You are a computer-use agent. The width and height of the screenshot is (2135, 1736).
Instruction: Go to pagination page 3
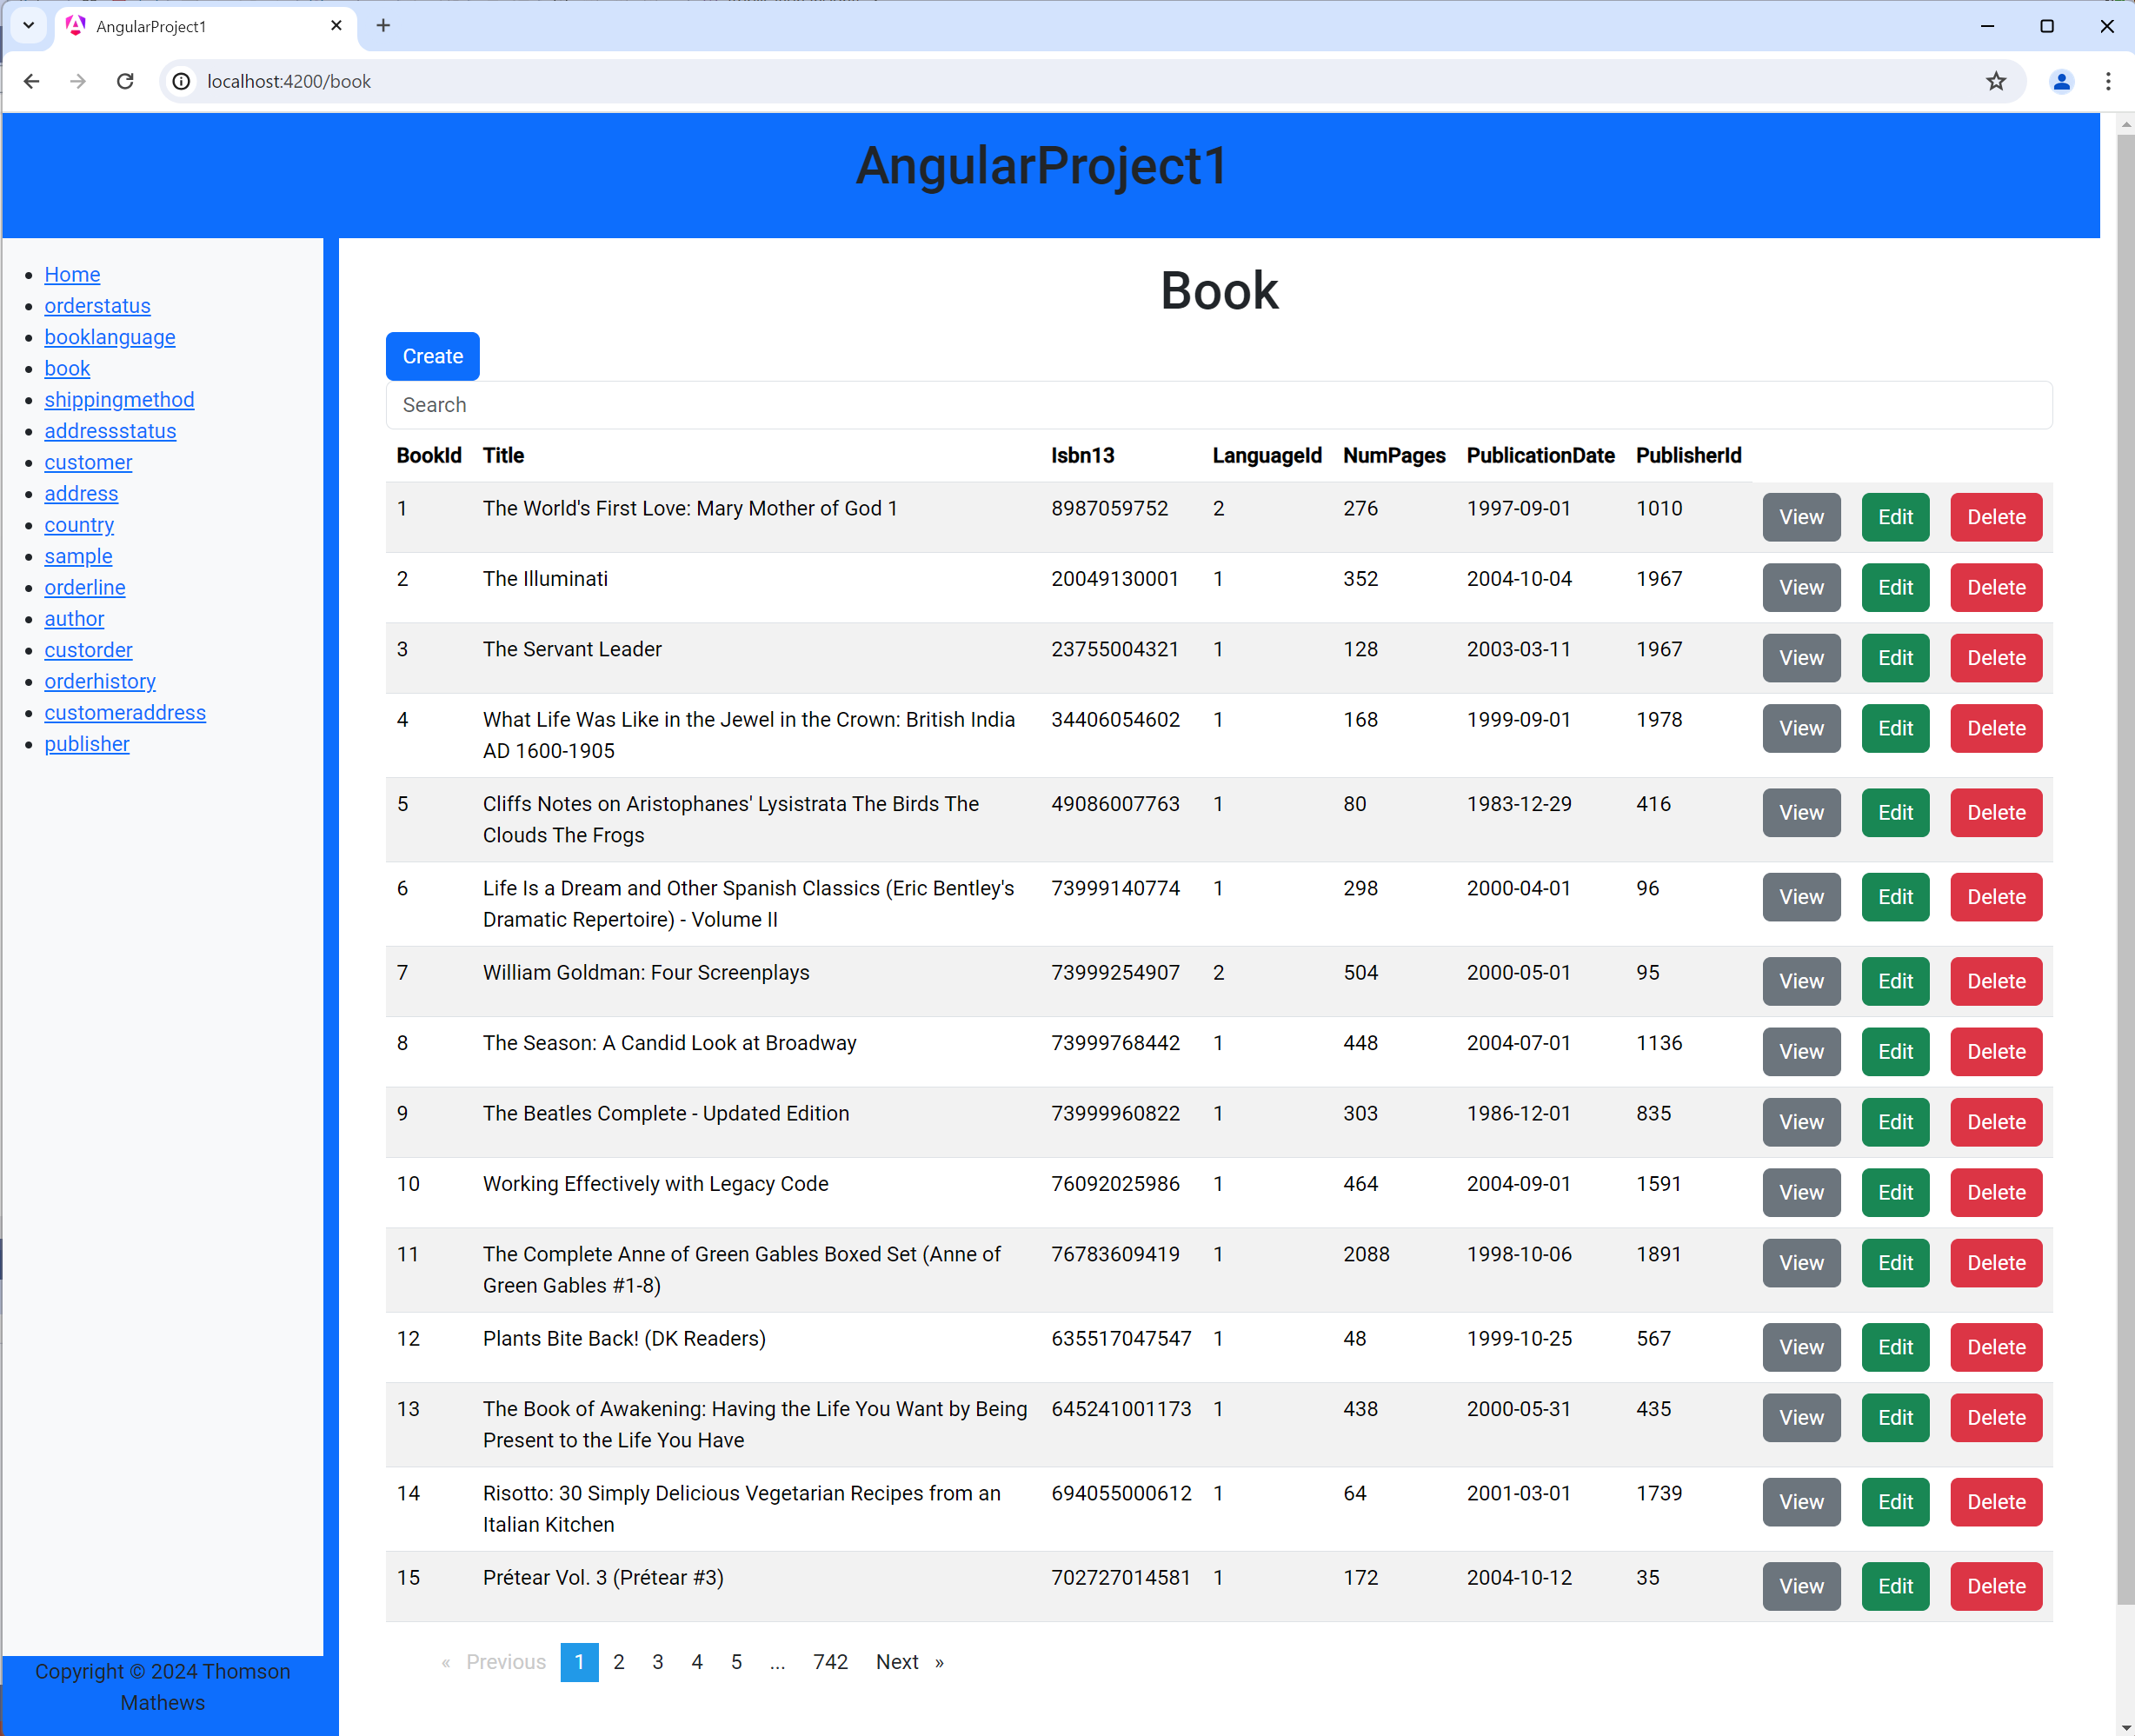pyautogui.click(x=658, y=1662)
